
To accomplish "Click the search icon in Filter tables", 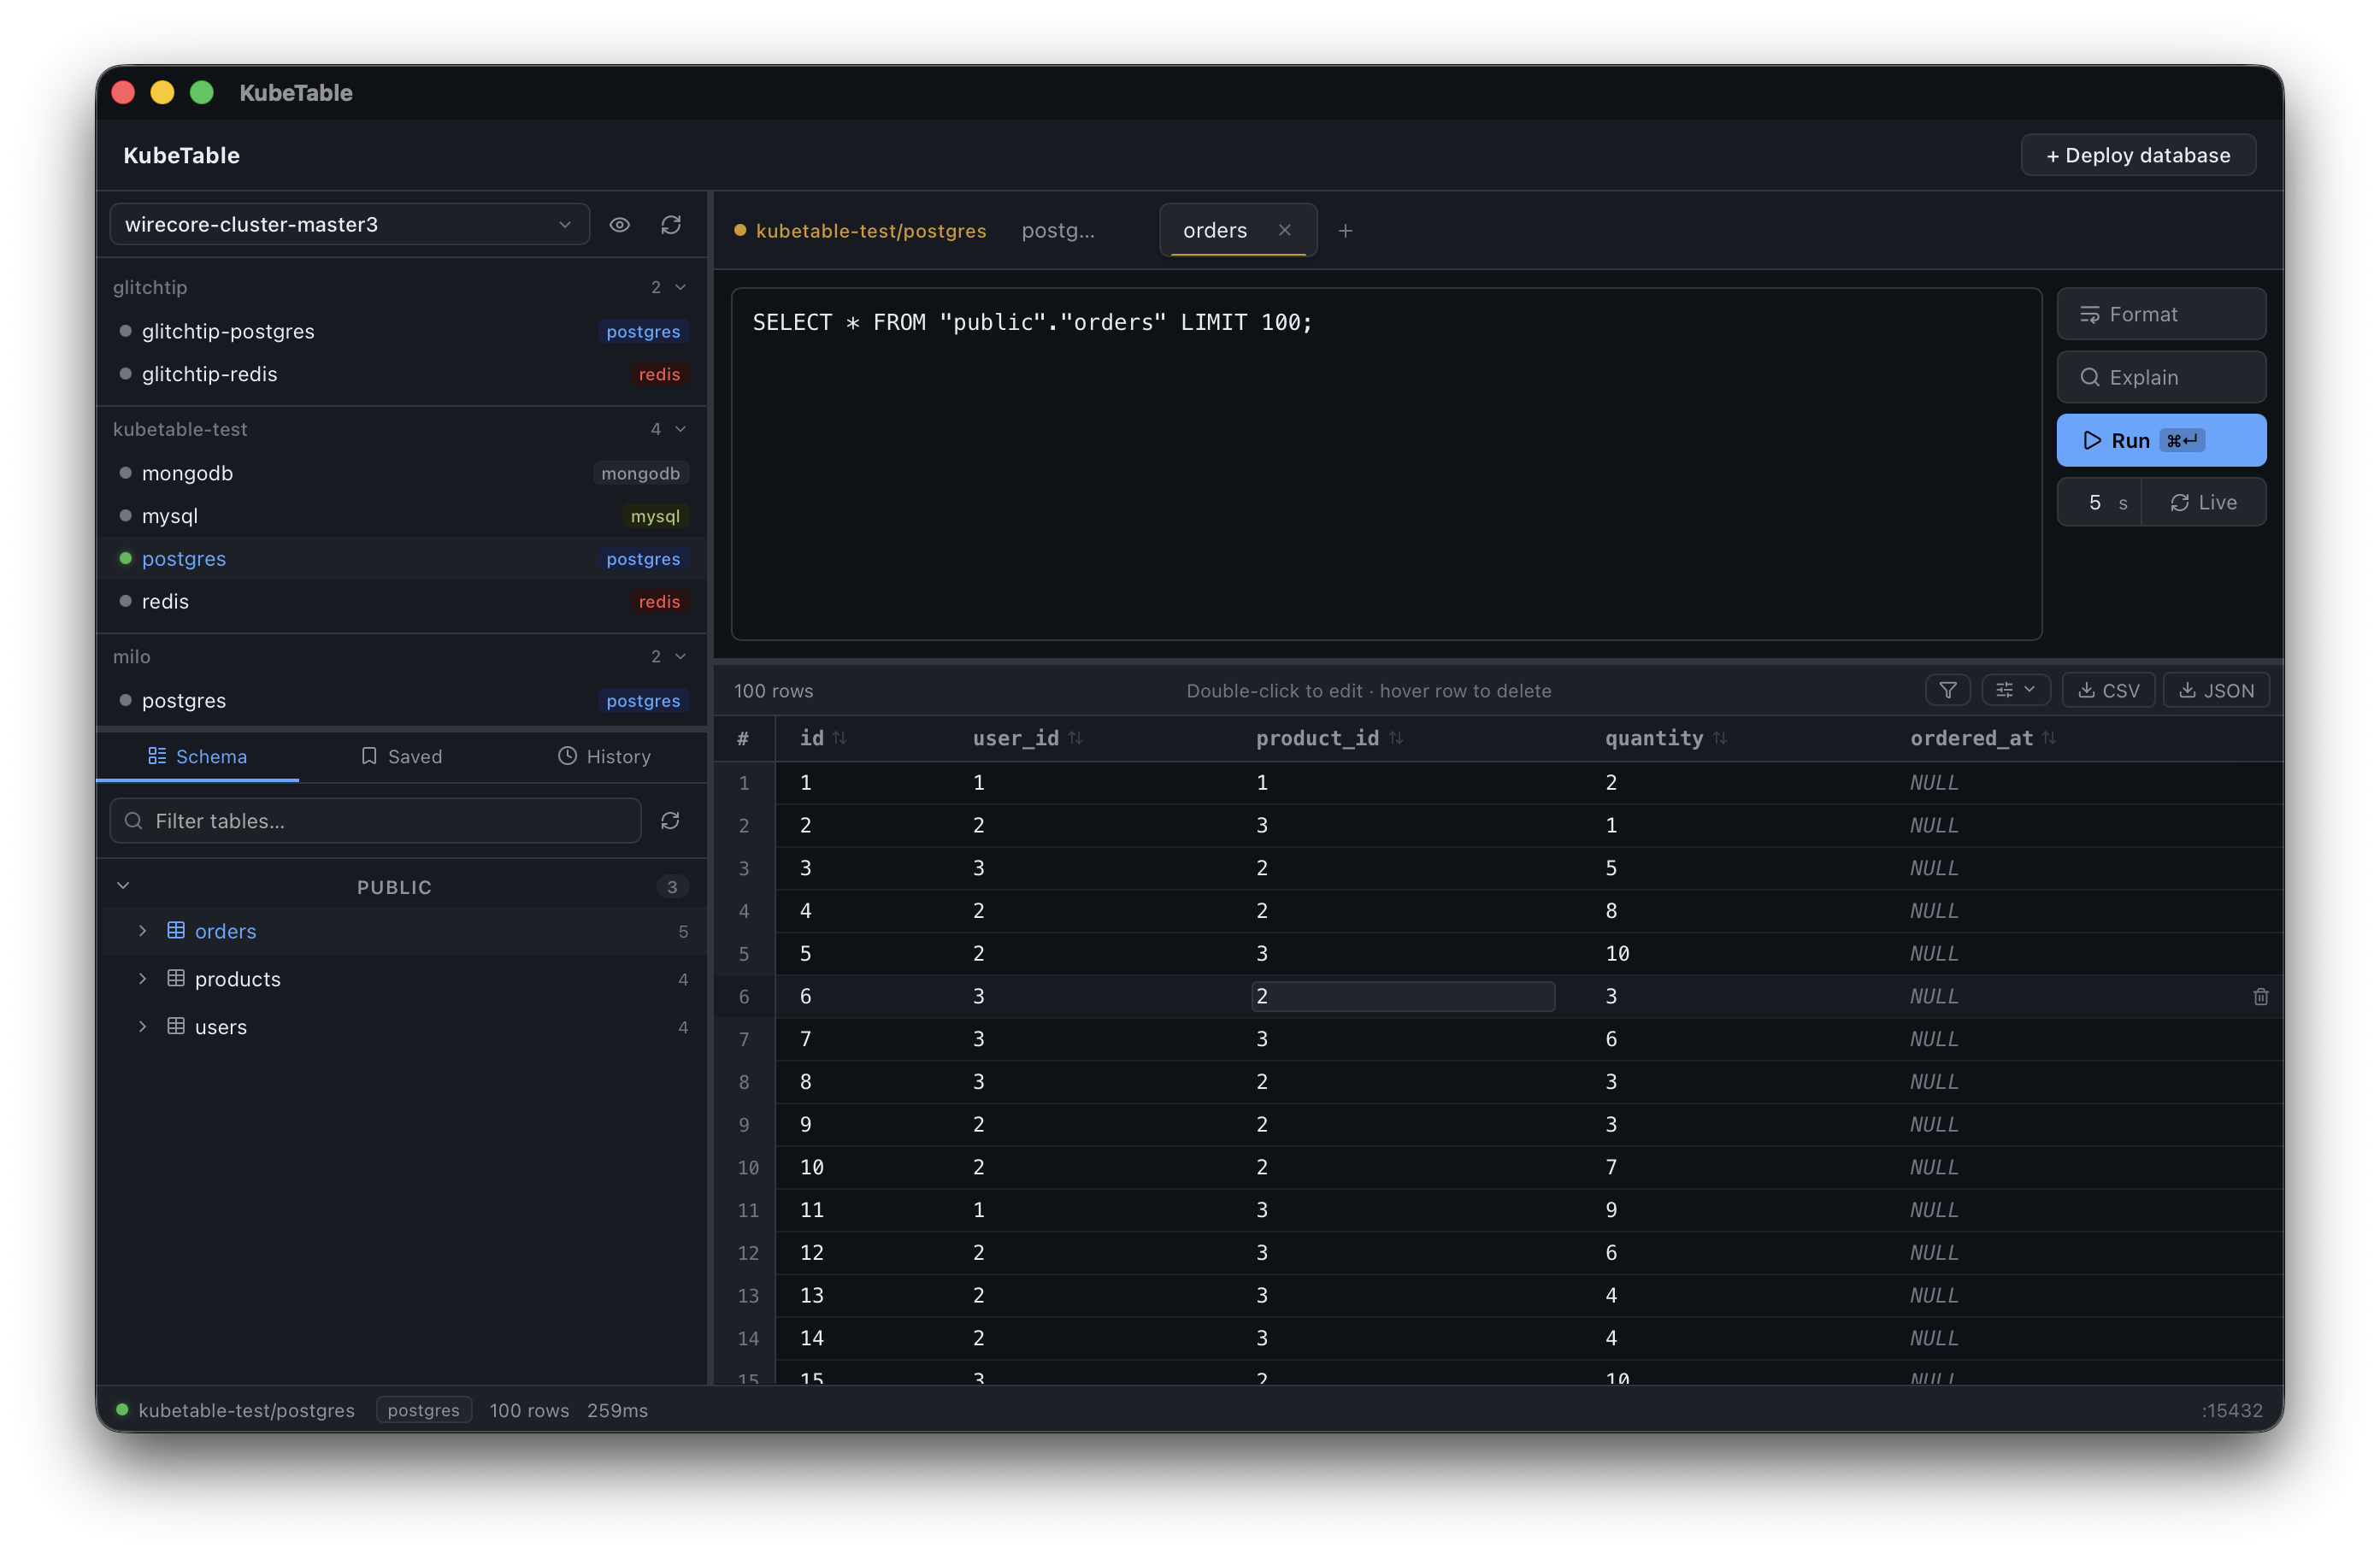I will [133, 820].
